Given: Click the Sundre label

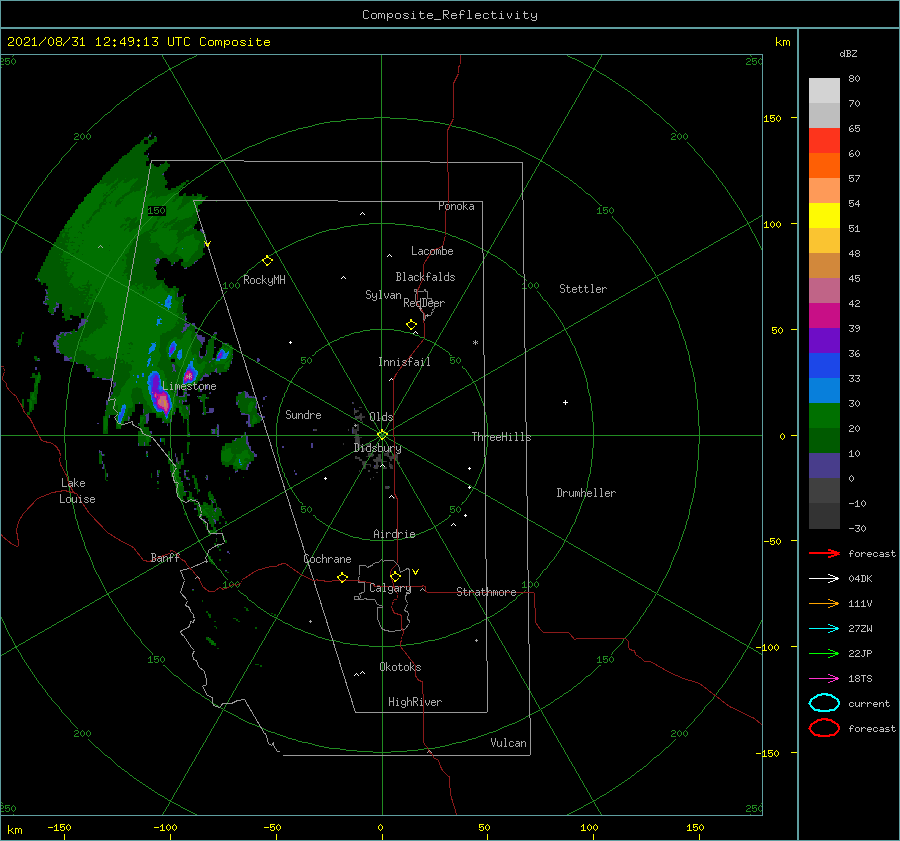Looking at the screenshot, I should pyautogui.click(x=304, y=415).
